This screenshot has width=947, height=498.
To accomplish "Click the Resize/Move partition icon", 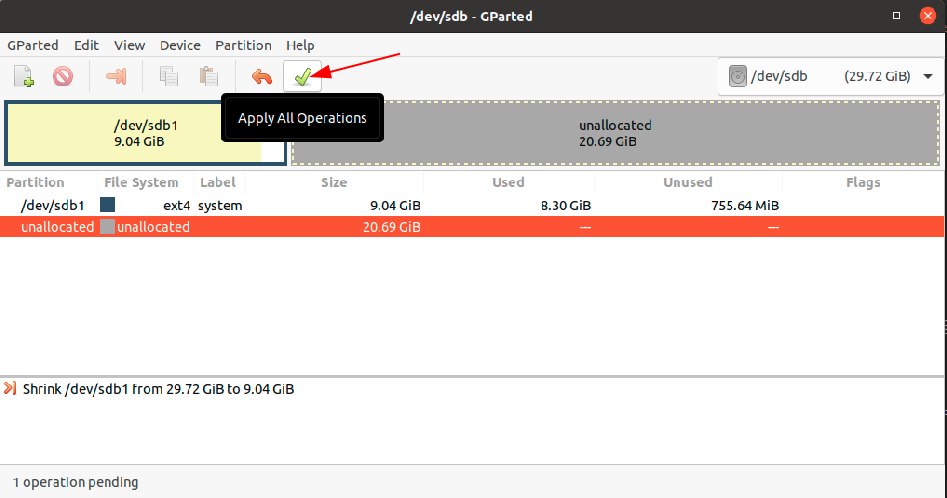I will 116,76.
